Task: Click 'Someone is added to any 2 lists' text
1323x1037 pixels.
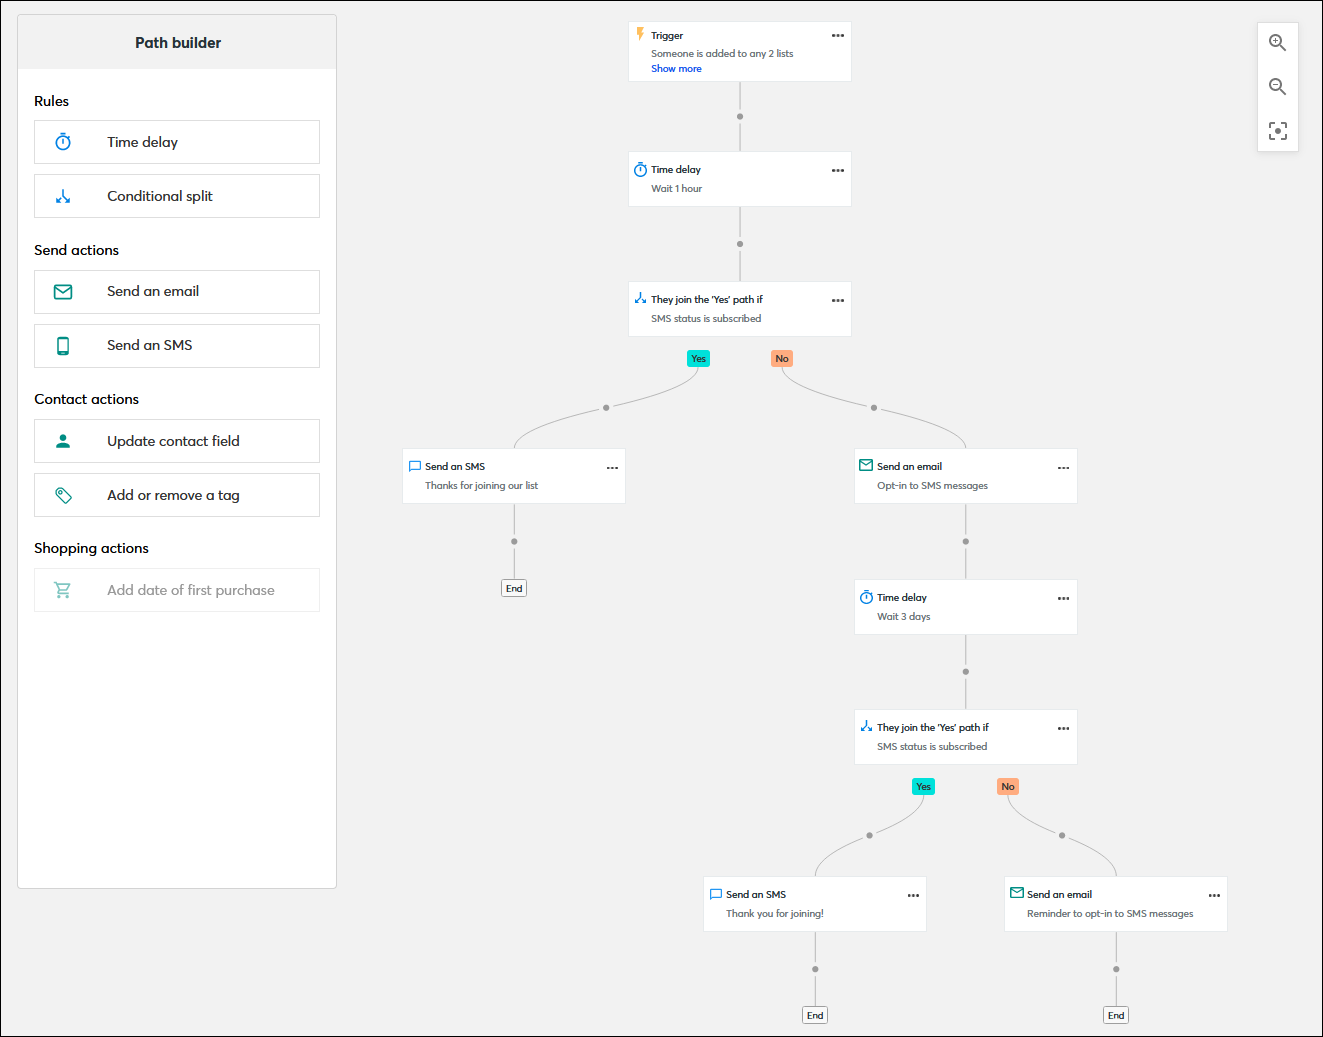Action: click(x=722, y=54)
